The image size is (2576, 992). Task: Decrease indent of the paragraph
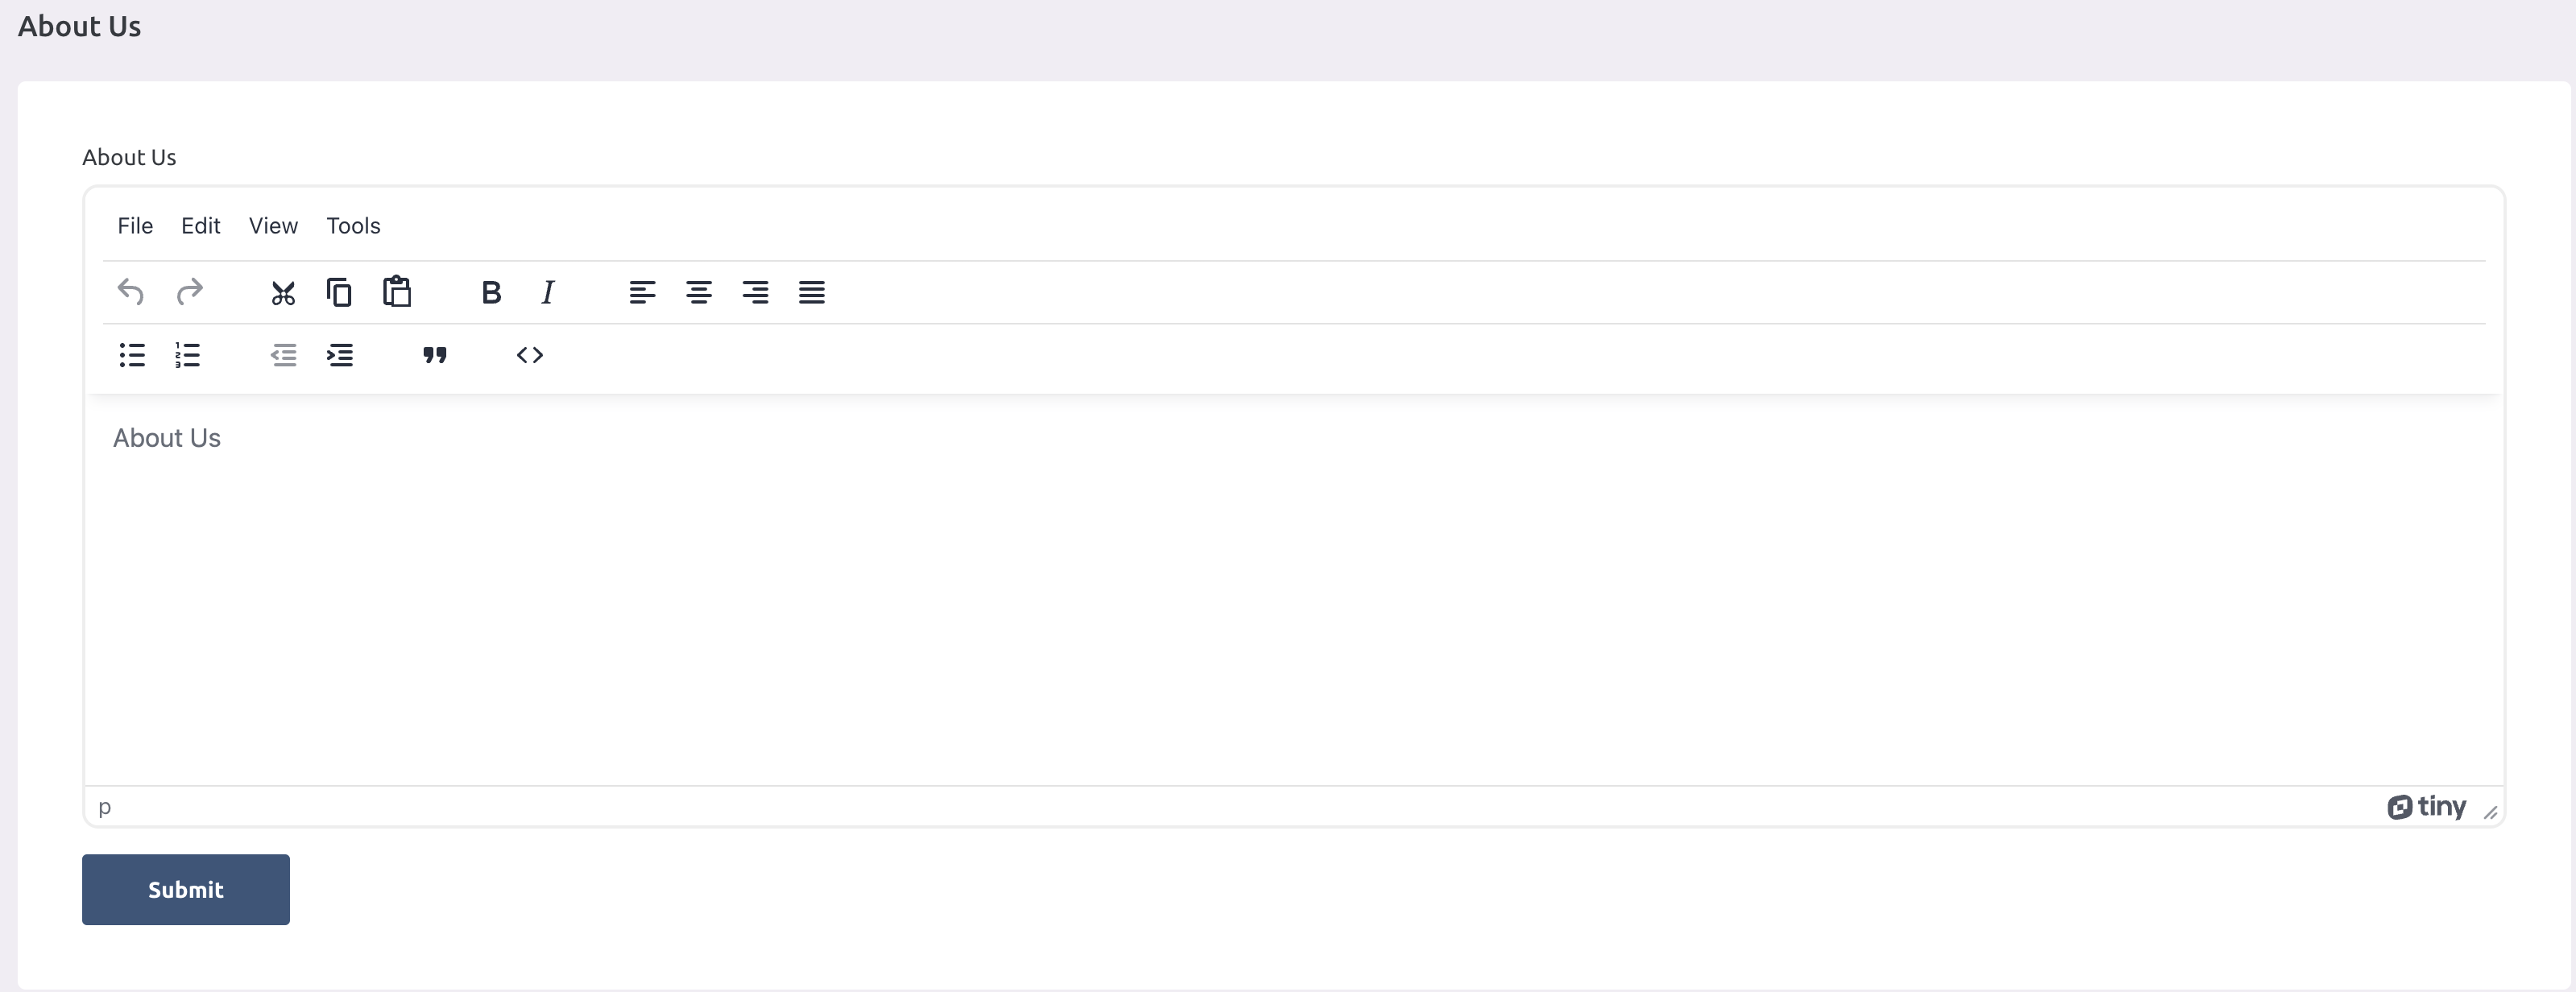(x=284, y=355)
